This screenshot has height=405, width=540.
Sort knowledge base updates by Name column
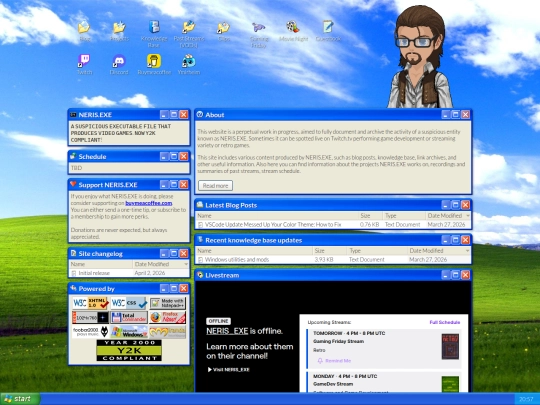point(254,251)
